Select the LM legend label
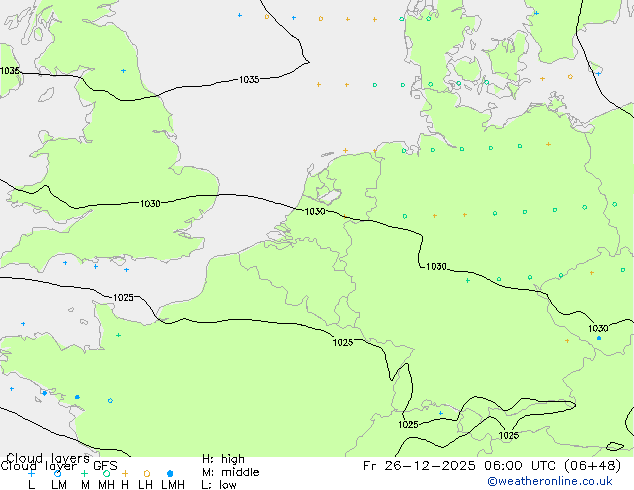The width and height of the screenshot is (634, 490). coord(59,484)
